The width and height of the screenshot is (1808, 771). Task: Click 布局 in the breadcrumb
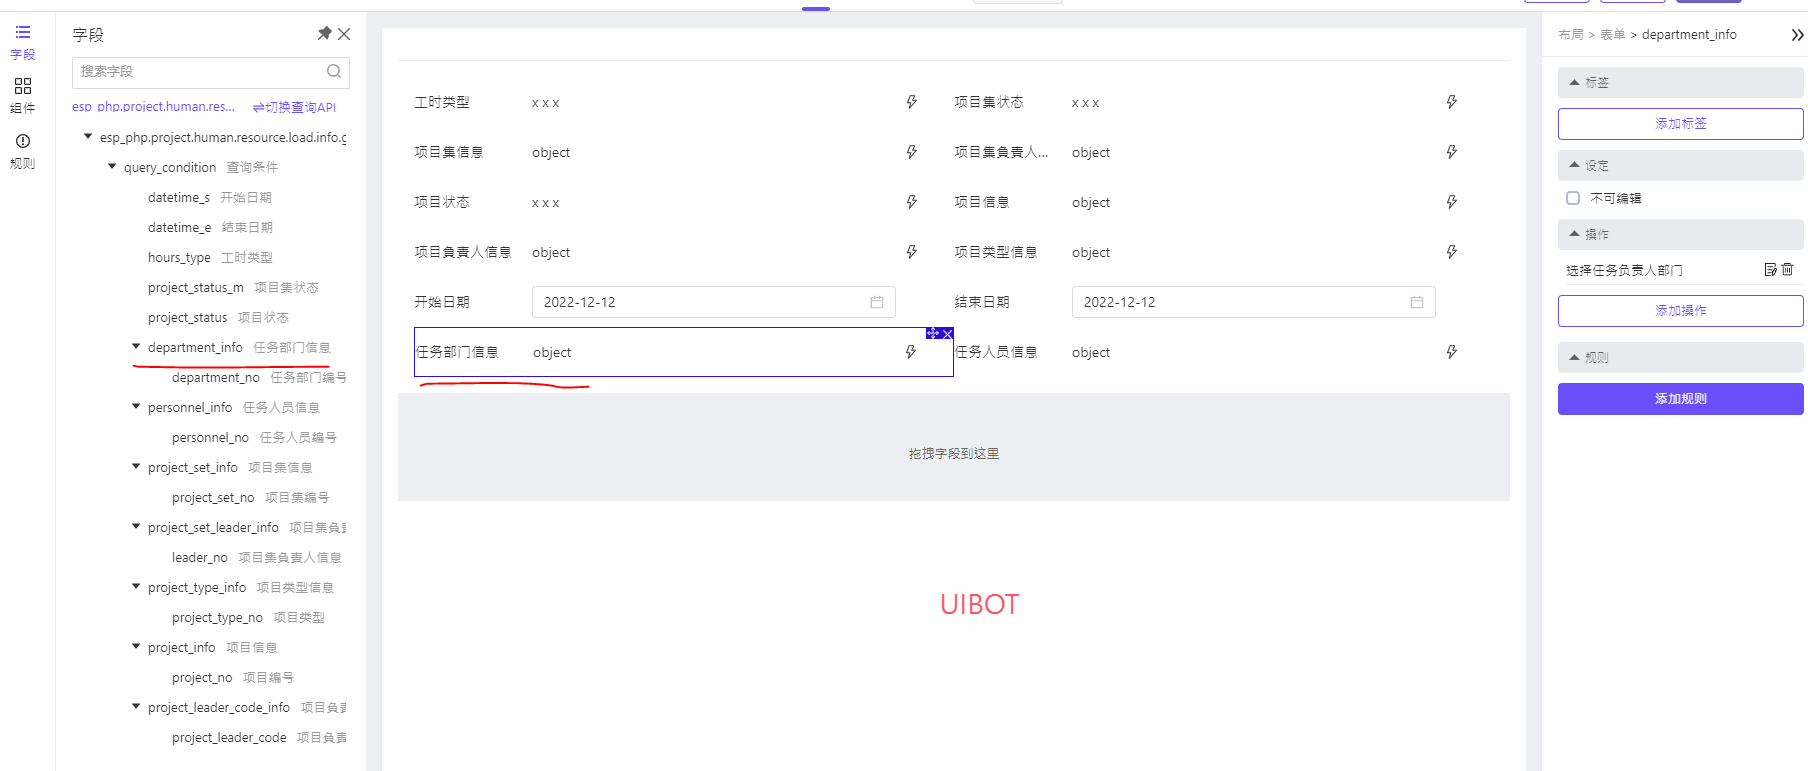(1571, 35)
